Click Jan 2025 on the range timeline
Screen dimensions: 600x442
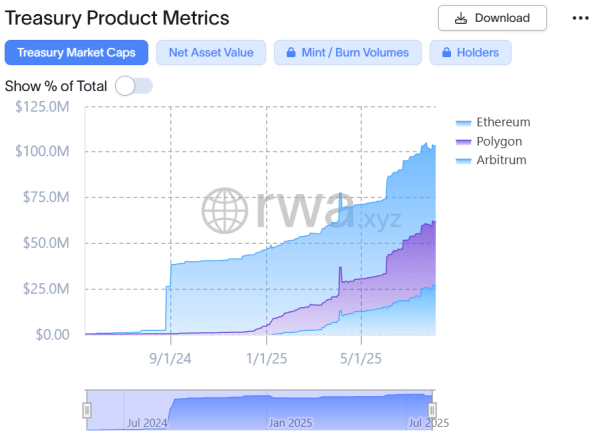pyautogui.click(x=291, y=423)
